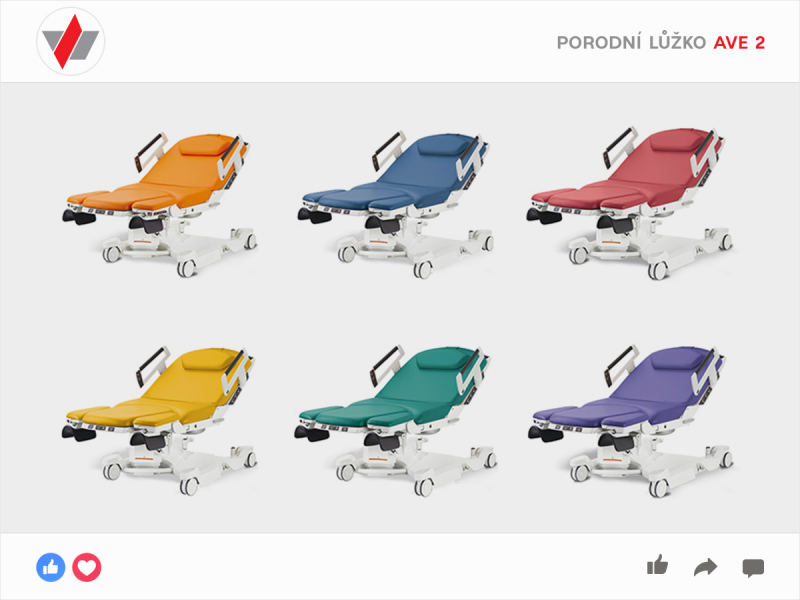Select the red birthing bed image

click(629, 204)
